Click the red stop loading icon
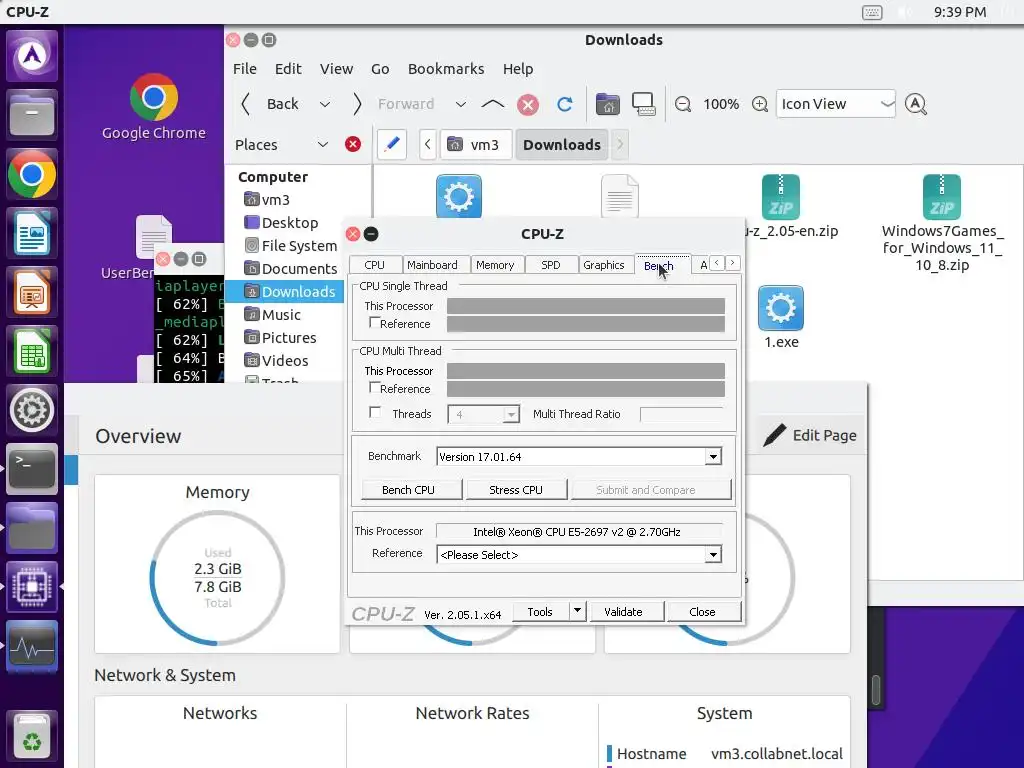 pos(528,104)
